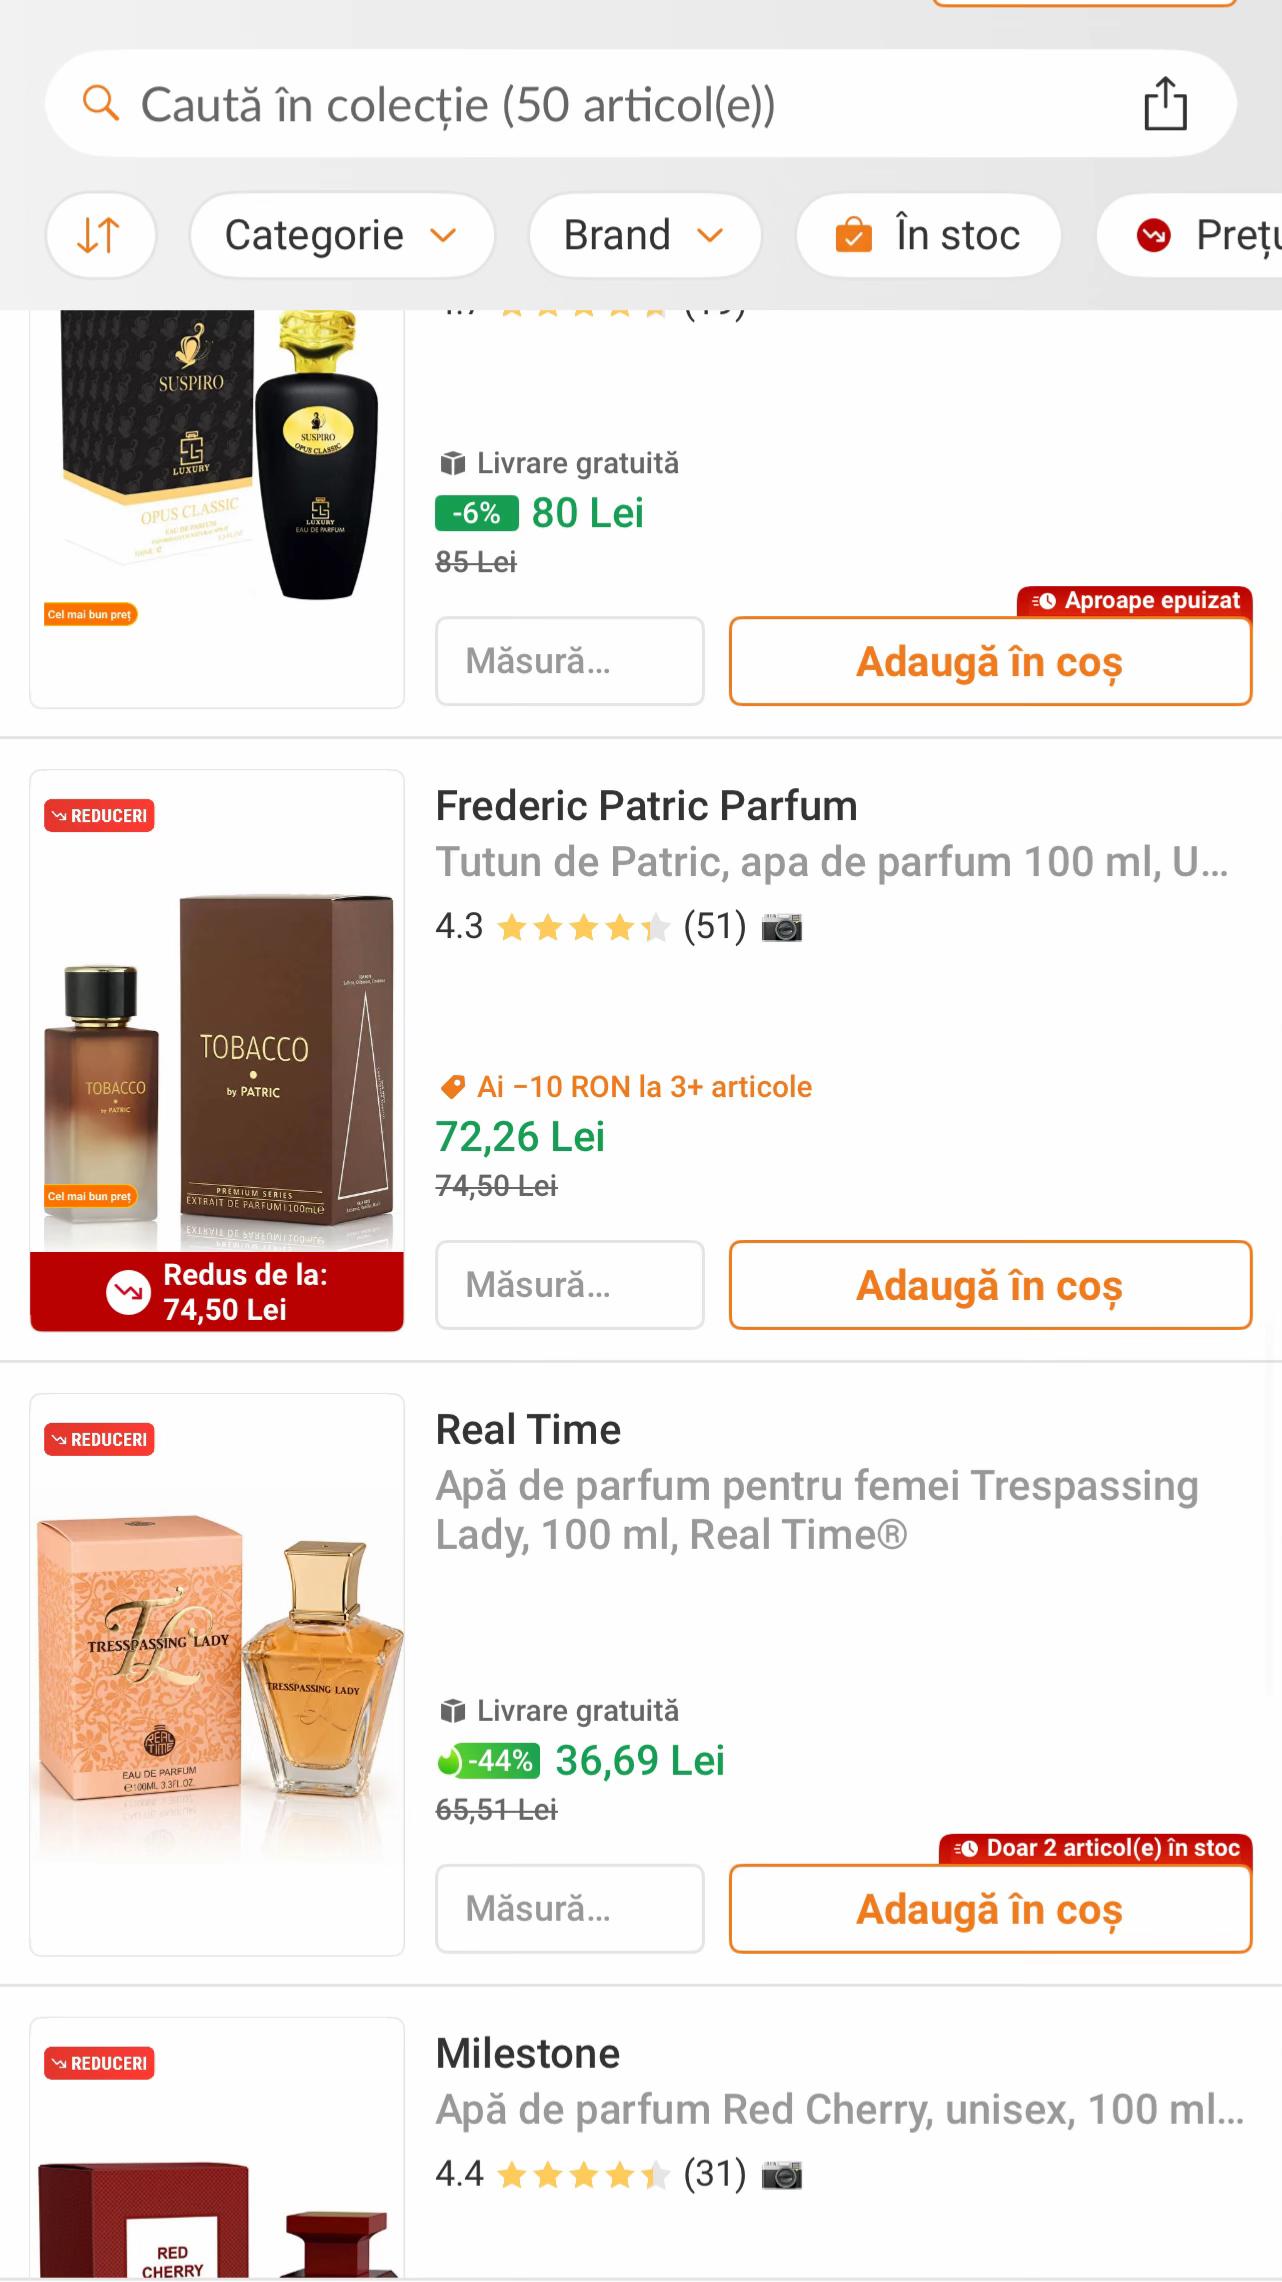Viewport: 1282px width, 2282px height.
Task: Open Măsură selector for Tresspassing Lady
Action: click(570, 1909)
